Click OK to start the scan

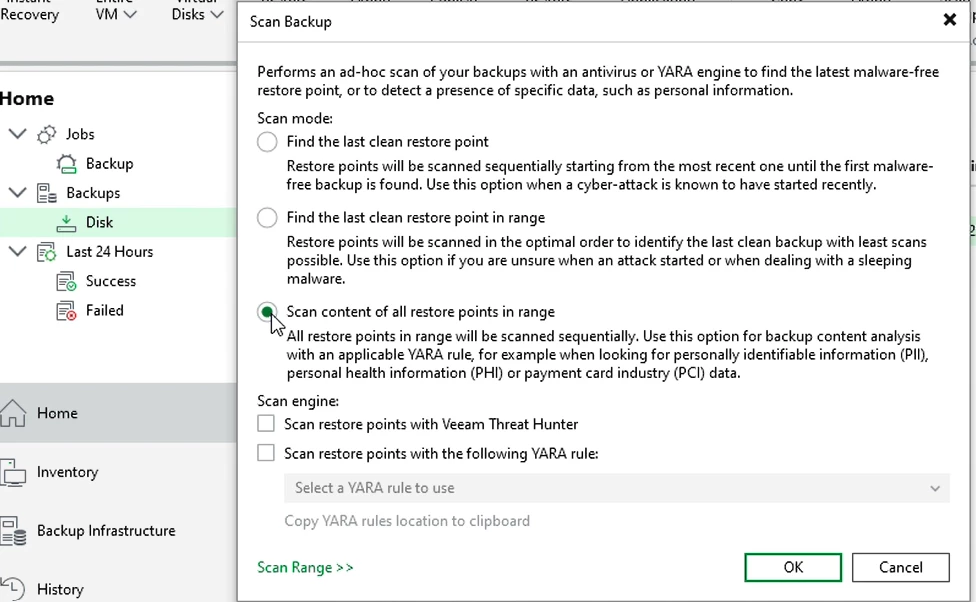(792, 567)
